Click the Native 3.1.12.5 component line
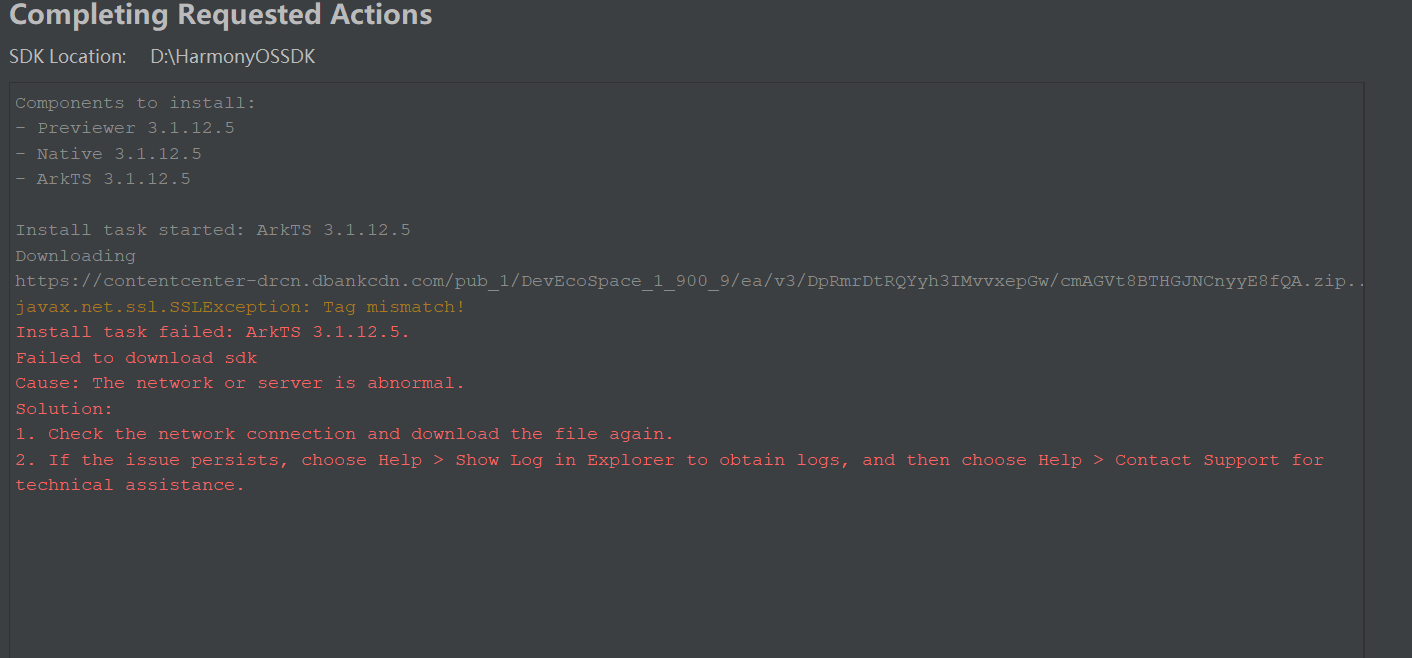Screen dimensions: 1412x658 pyautogui.click(x=108, y=154)
